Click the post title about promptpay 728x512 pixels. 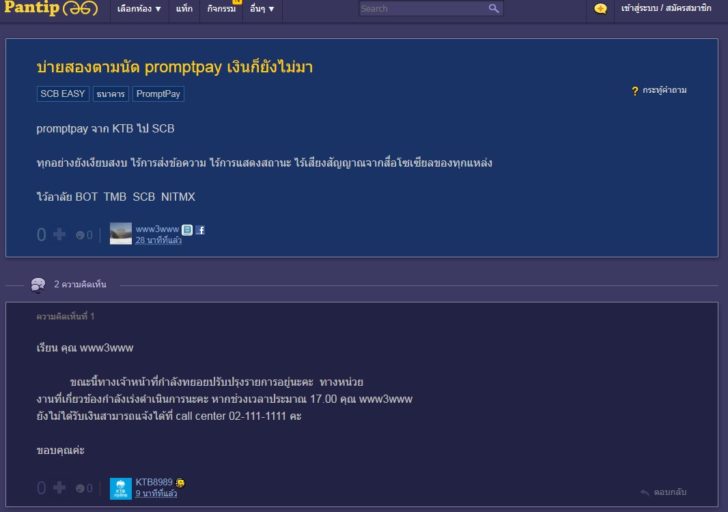coord(175,67)
